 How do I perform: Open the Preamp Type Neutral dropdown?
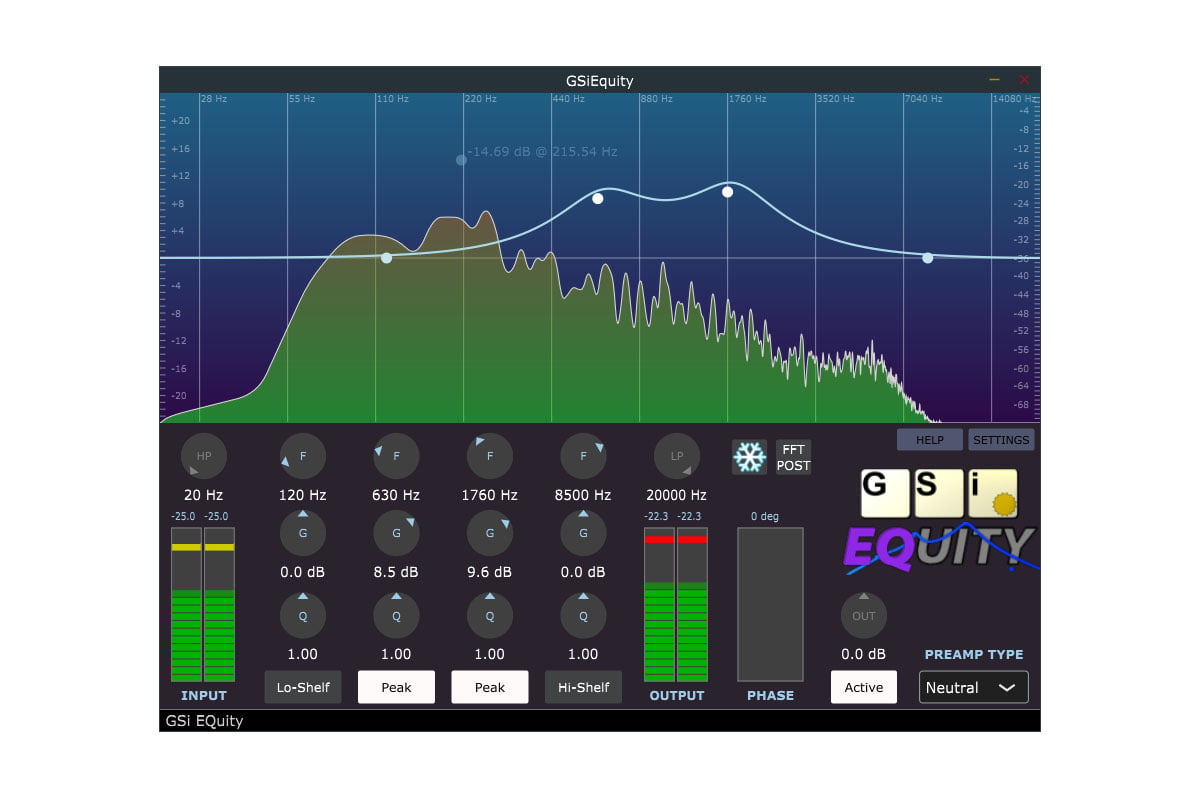pyautogui.click(x=974, y=687)
